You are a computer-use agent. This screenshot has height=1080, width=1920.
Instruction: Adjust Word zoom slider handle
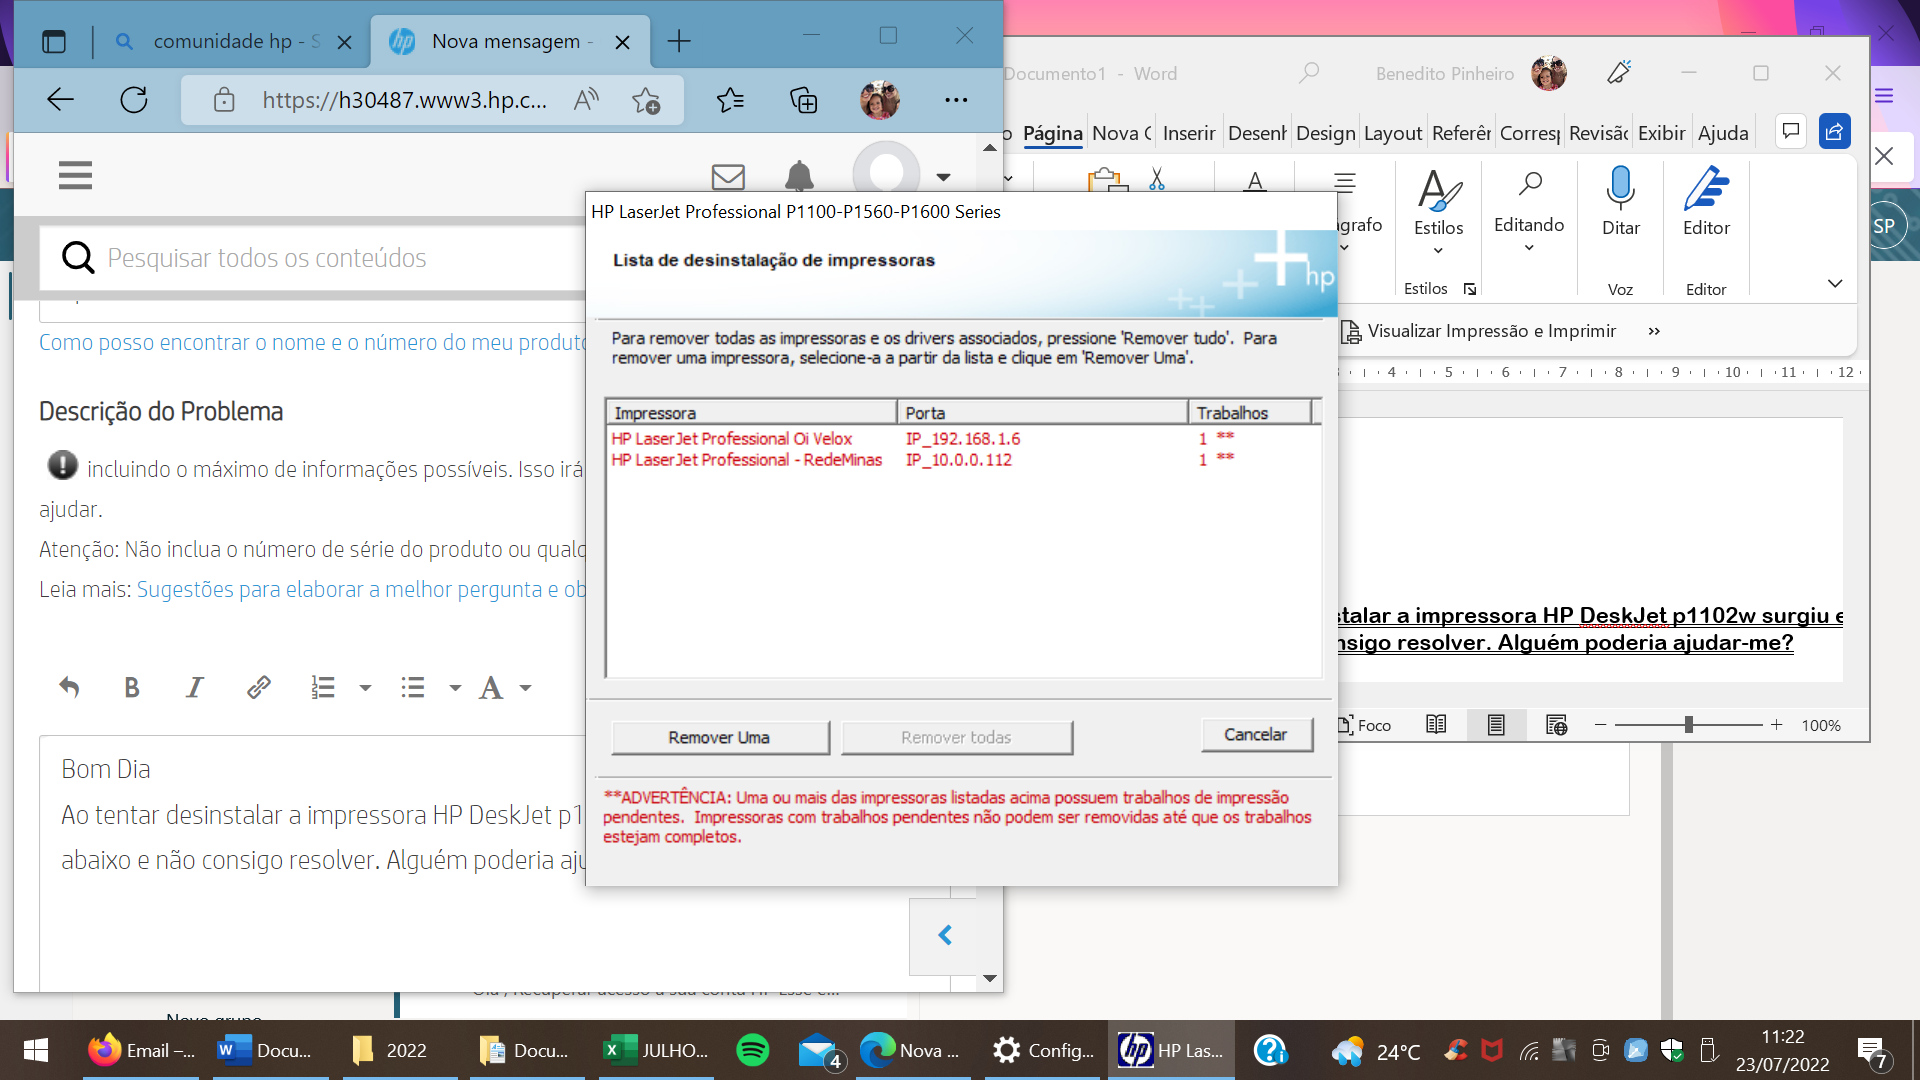[1688, 725]
